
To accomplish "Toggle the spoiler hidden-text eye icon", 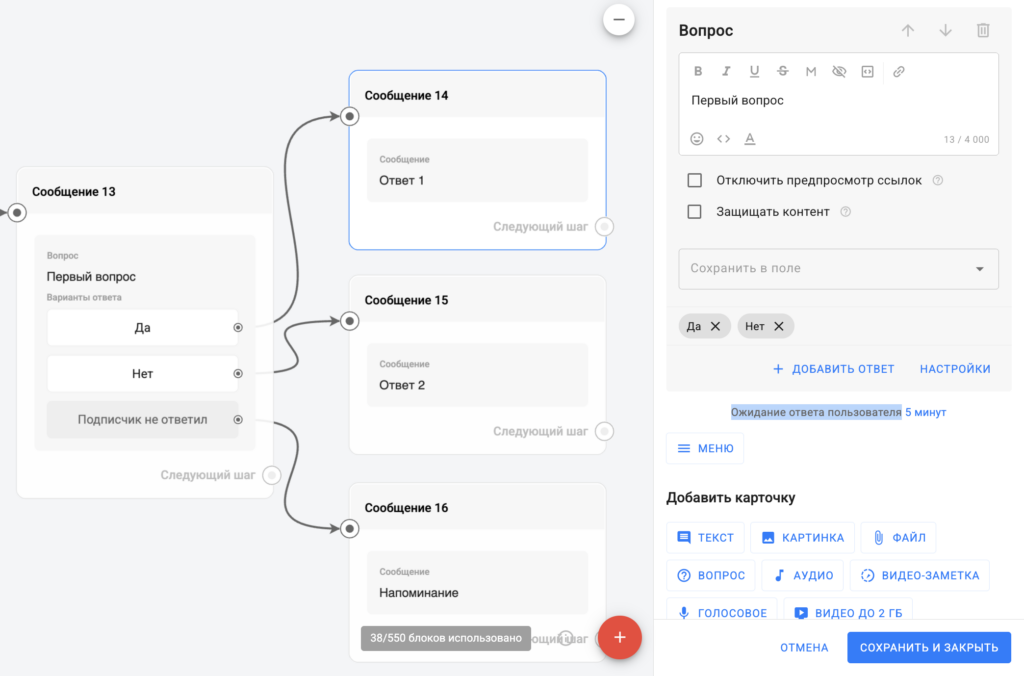I will [839, 72].
